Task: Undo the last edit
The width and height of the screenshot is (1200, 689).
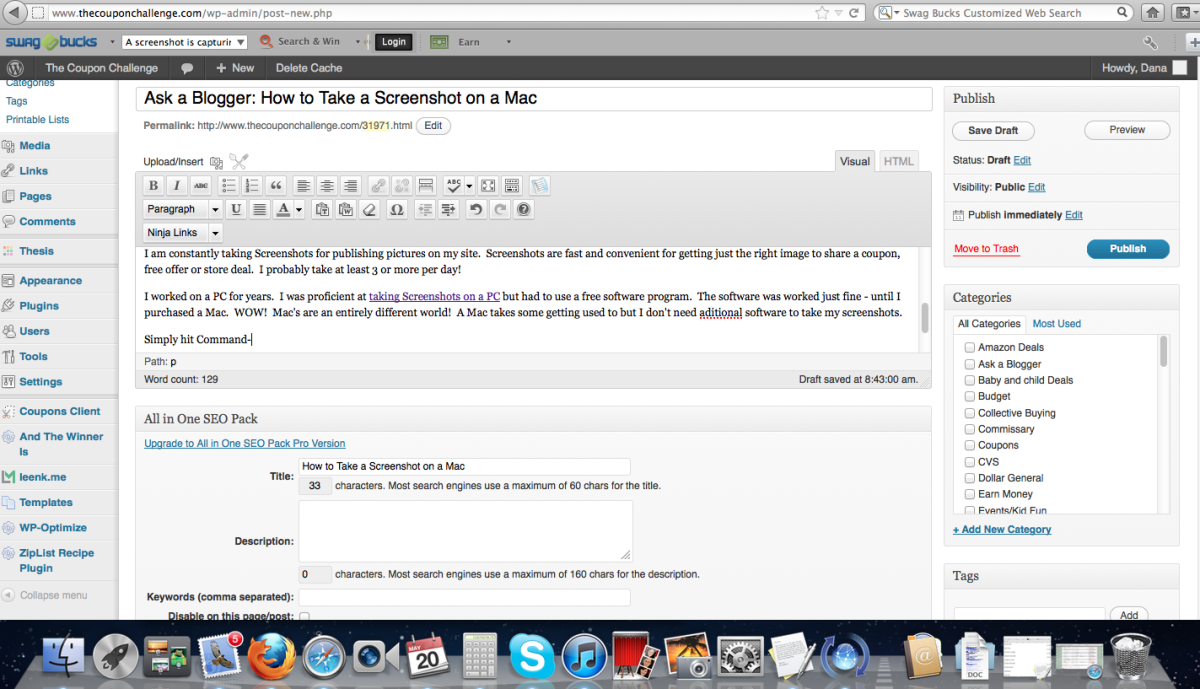Action: point(476,209)
